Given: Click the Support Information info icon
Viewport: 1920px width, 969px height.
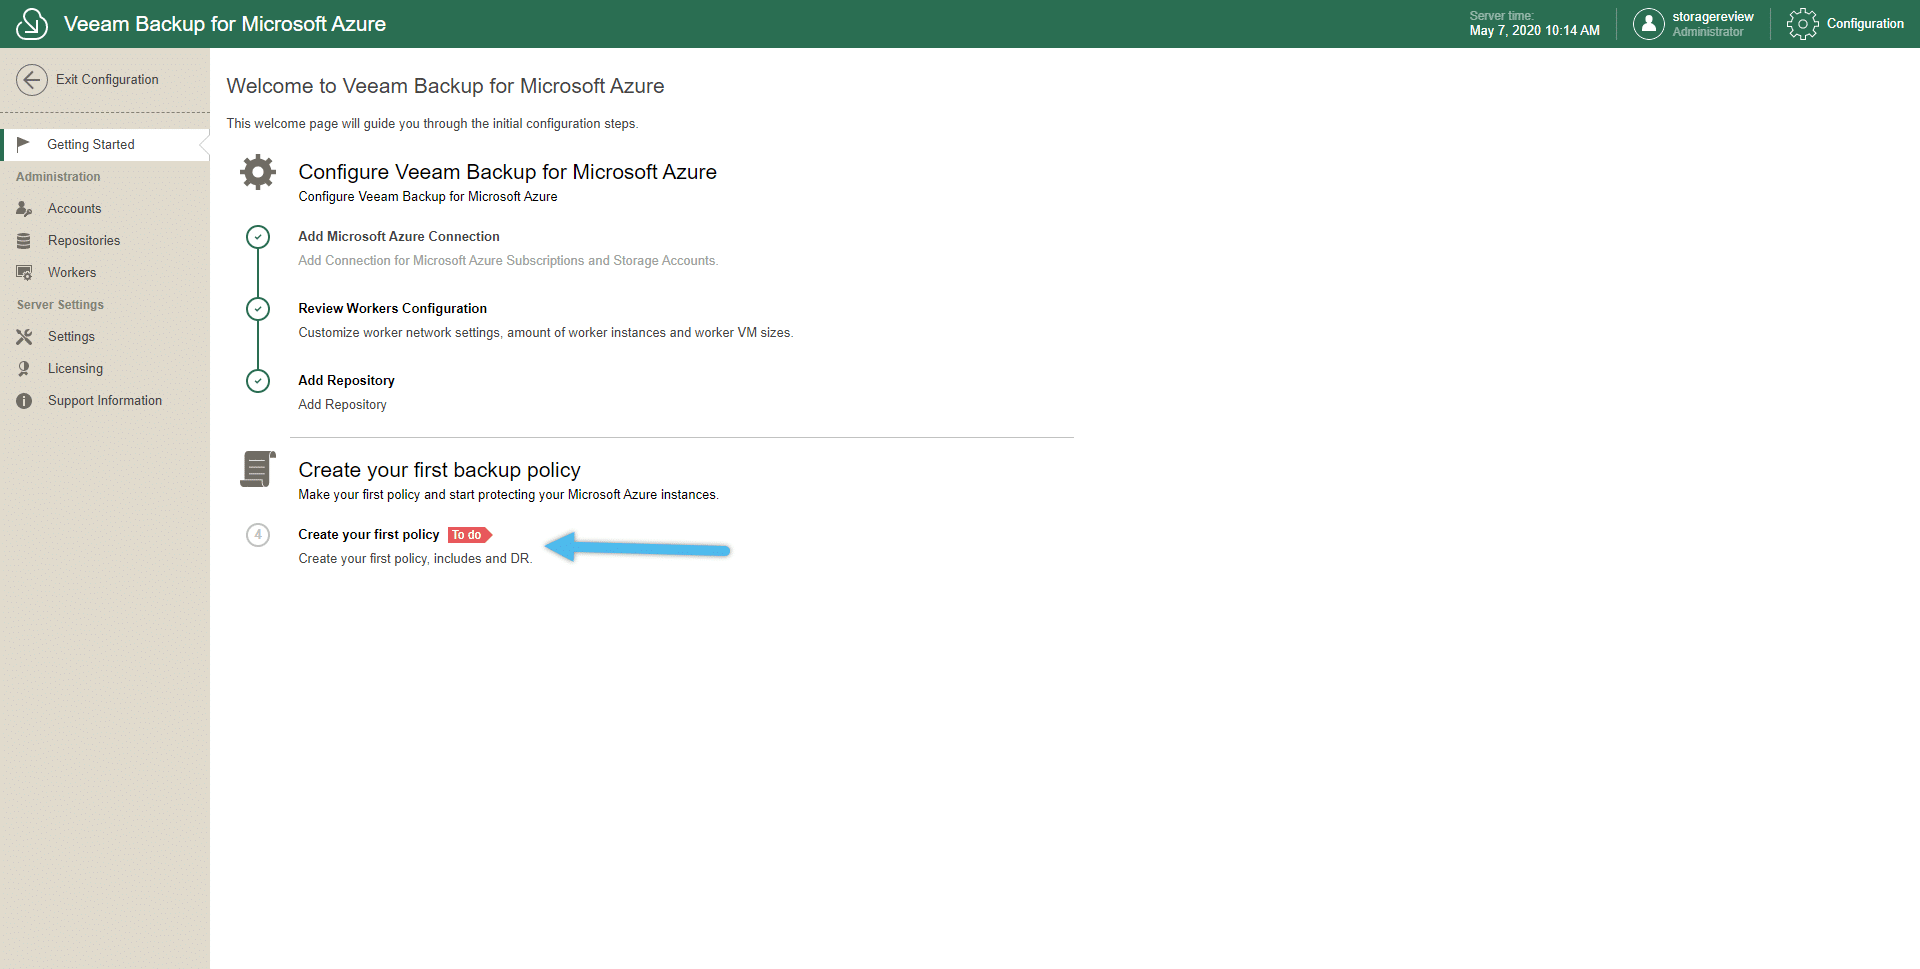Looking at the screenshot, I should (24, 400).
